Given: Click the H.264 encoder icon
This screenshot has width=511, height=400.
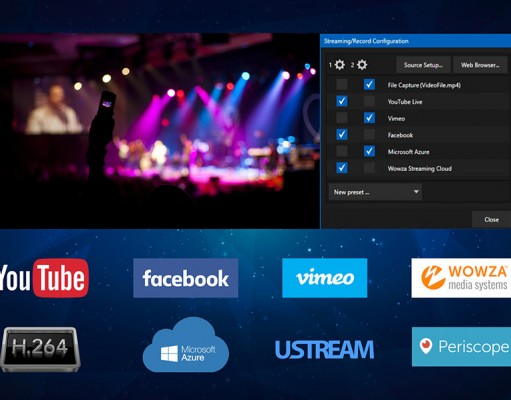Looking at the screenshot, I should pos(40,349).
